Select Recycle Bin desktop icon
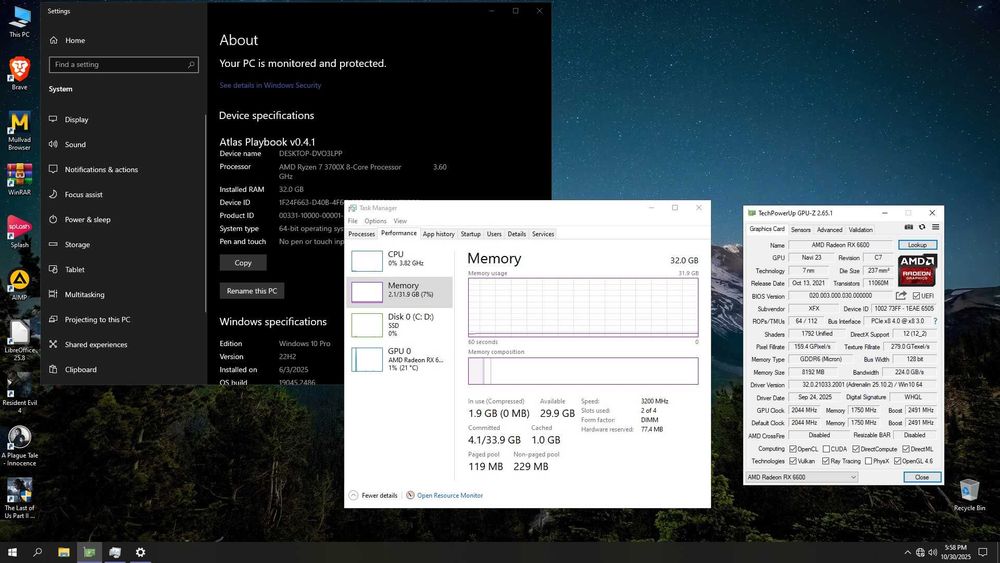The image size is (1000, 563). coord(969,495)
